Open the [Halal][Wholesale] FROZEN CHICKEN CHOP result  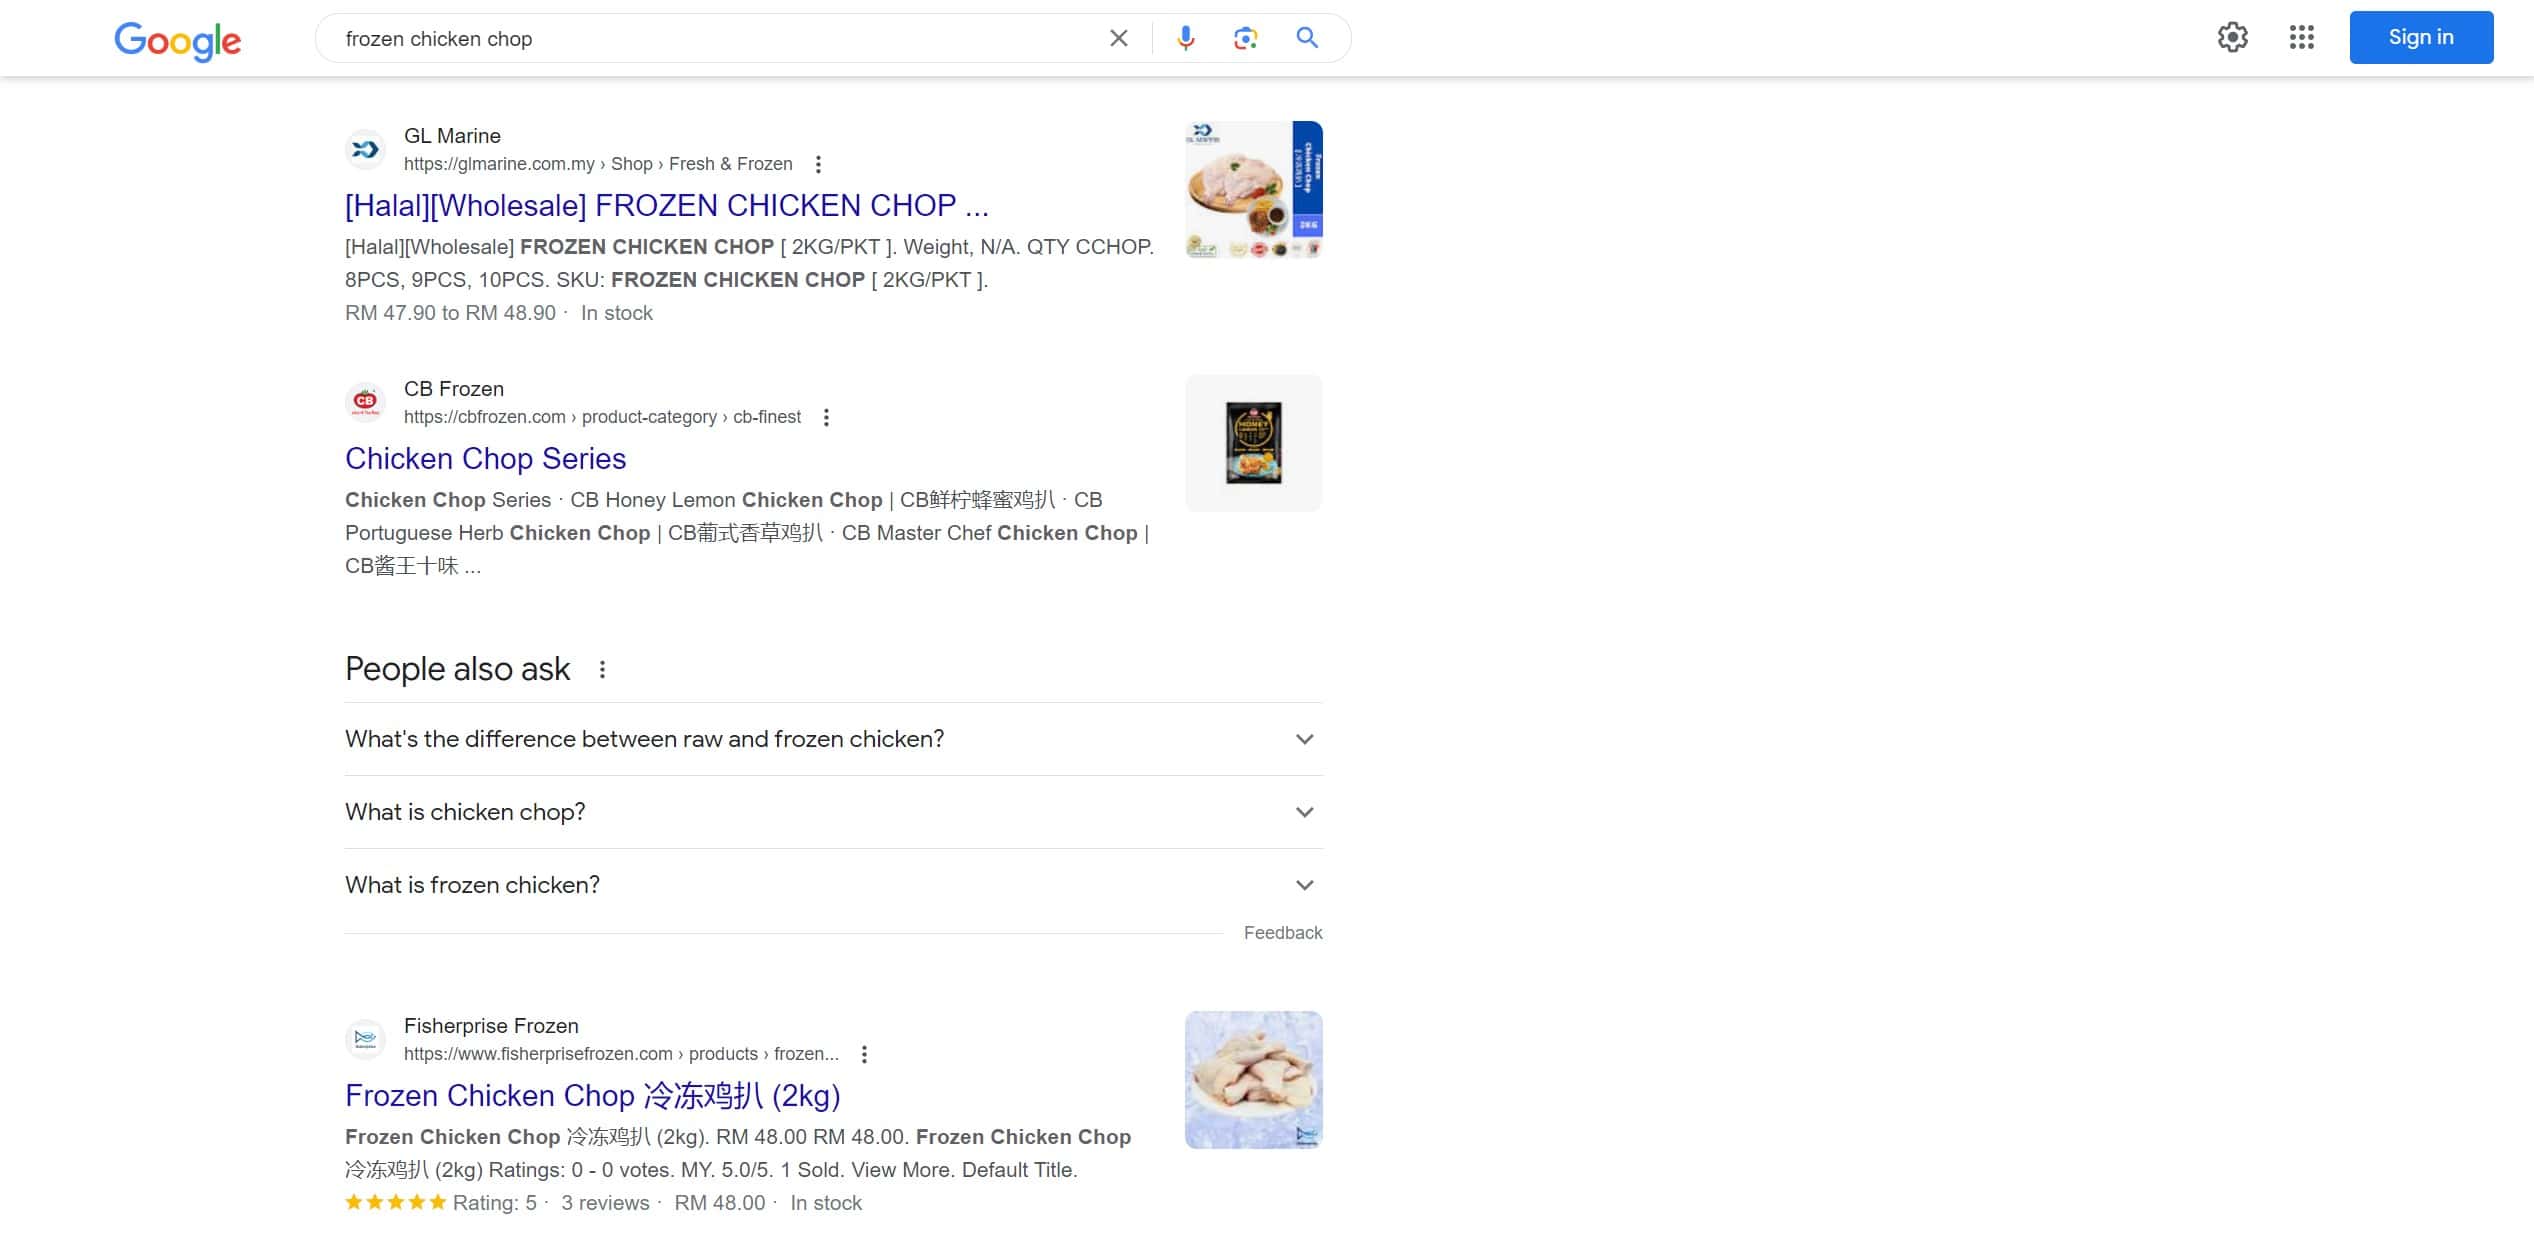tap(666, 205)
